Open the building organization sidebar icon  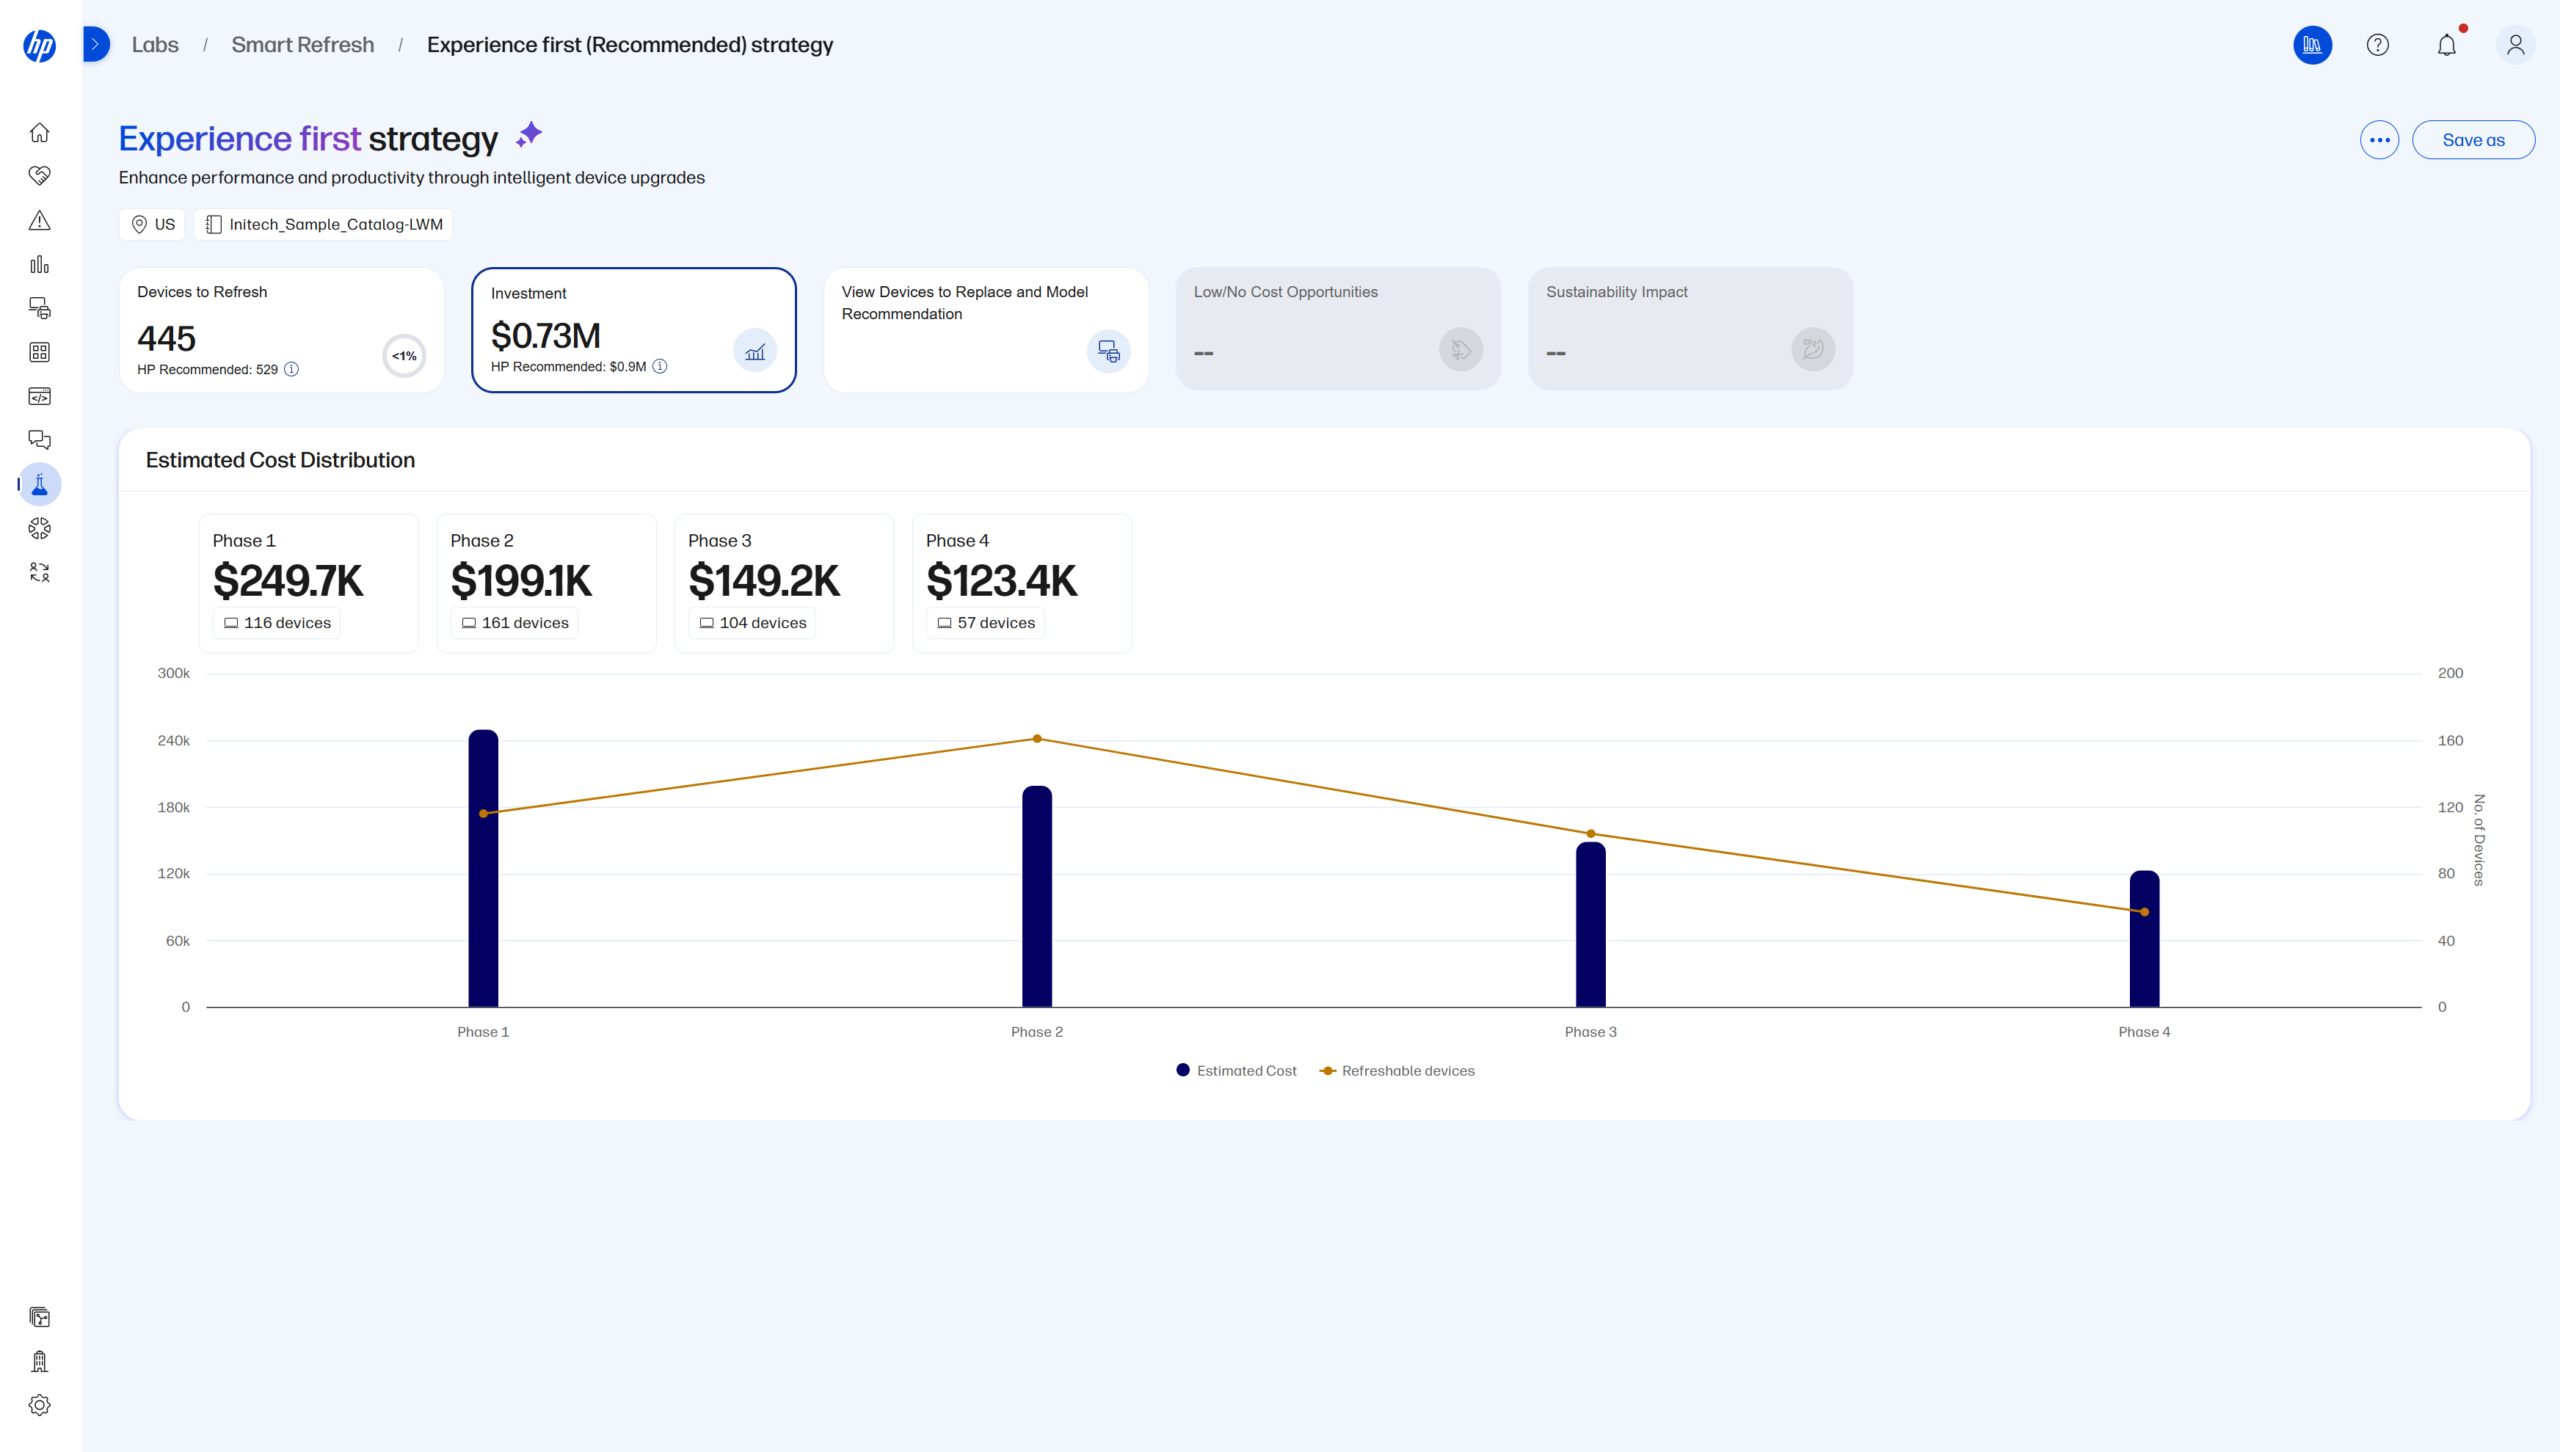[40, 1361]
